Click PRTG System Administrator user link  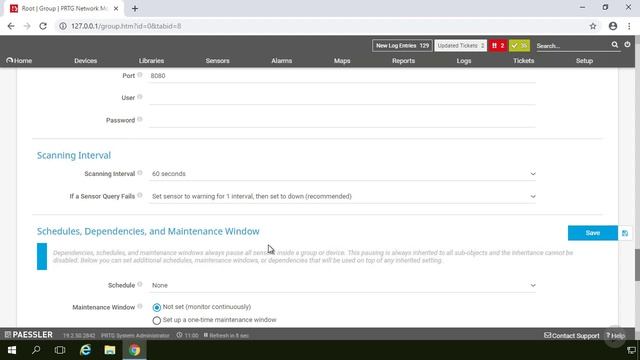[135, 336]
